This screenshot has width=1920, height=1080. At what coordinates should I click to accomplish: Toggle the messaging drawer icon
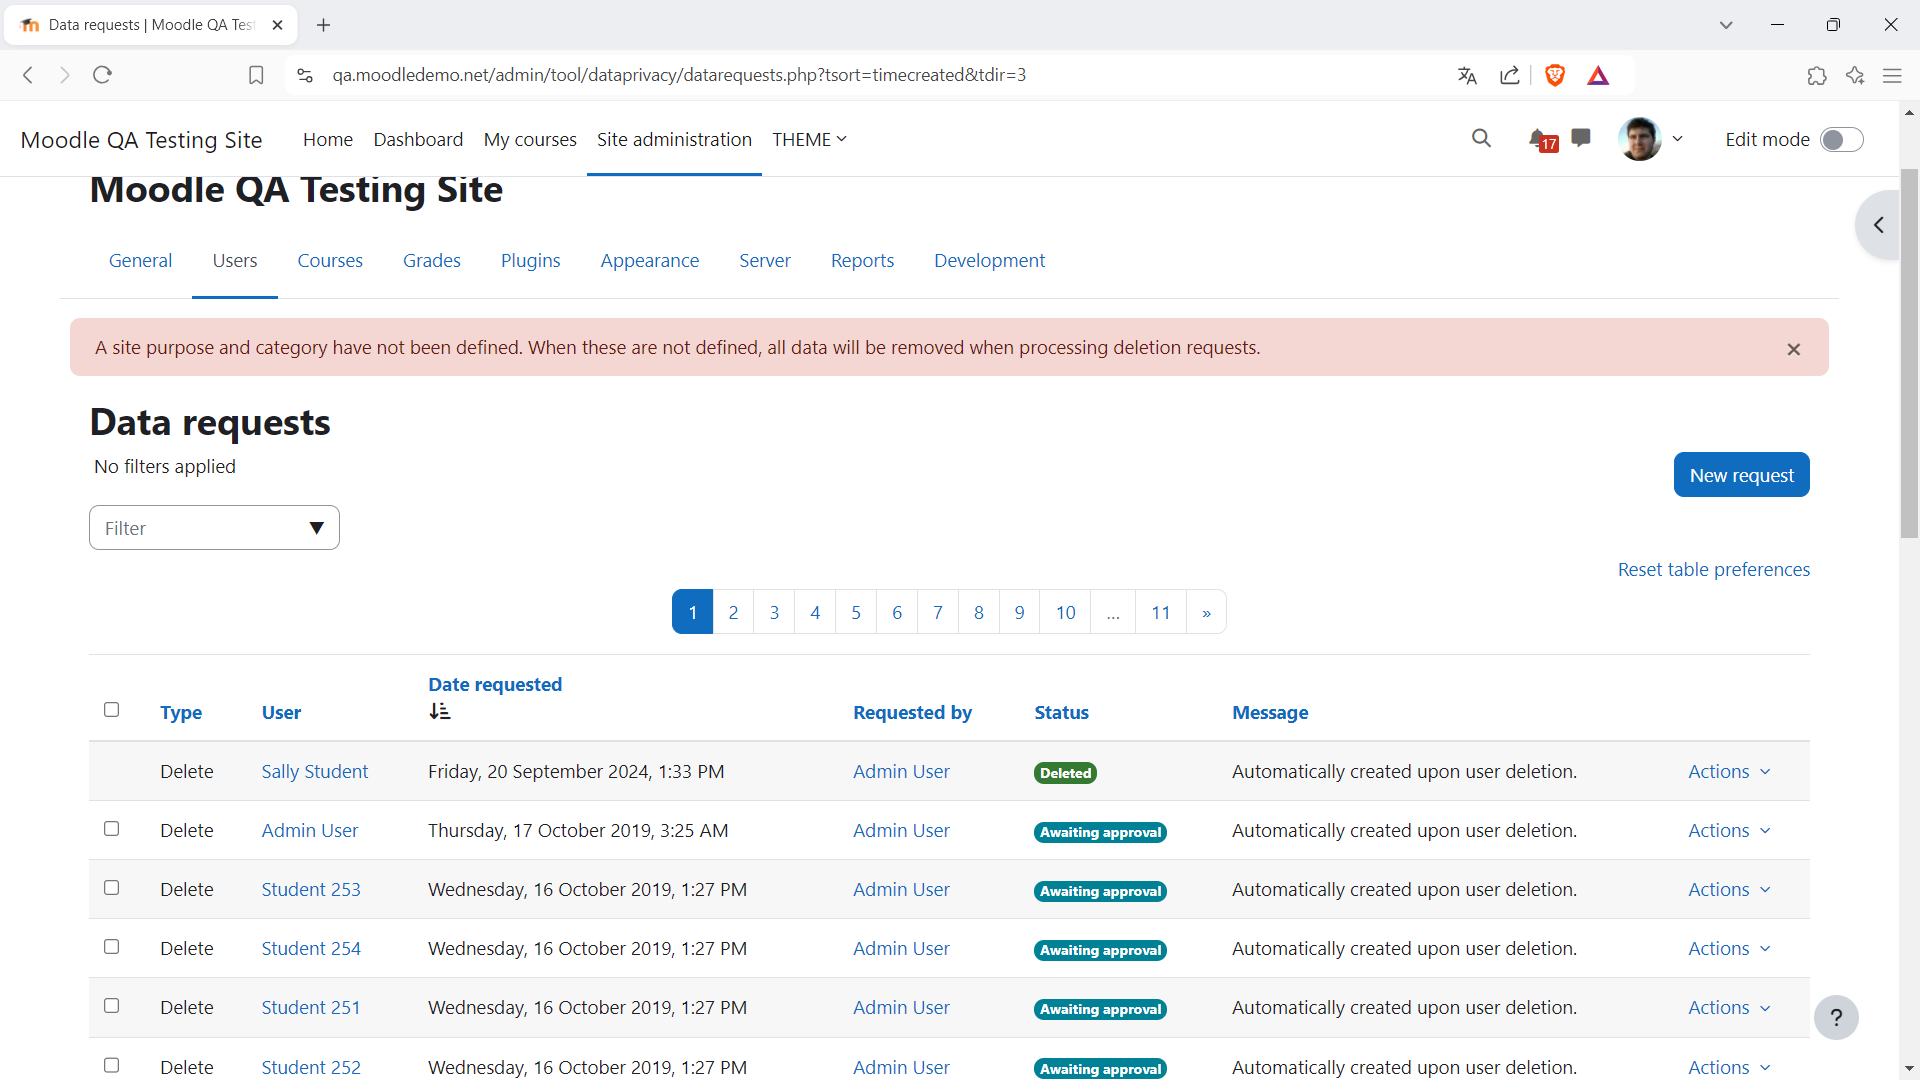(x=1581, y=138)
